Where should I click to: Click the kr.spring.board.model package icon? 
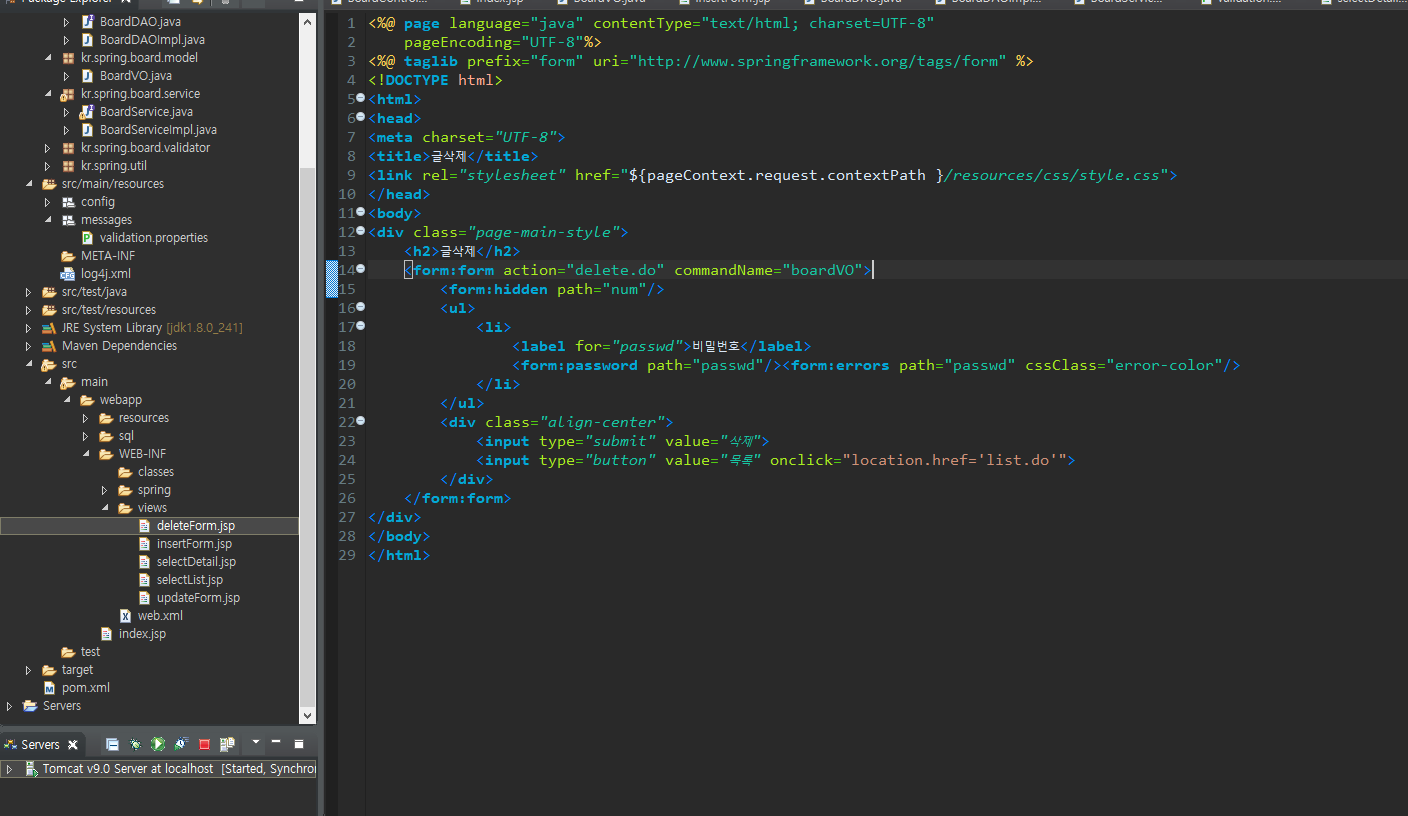click(68, 58)
